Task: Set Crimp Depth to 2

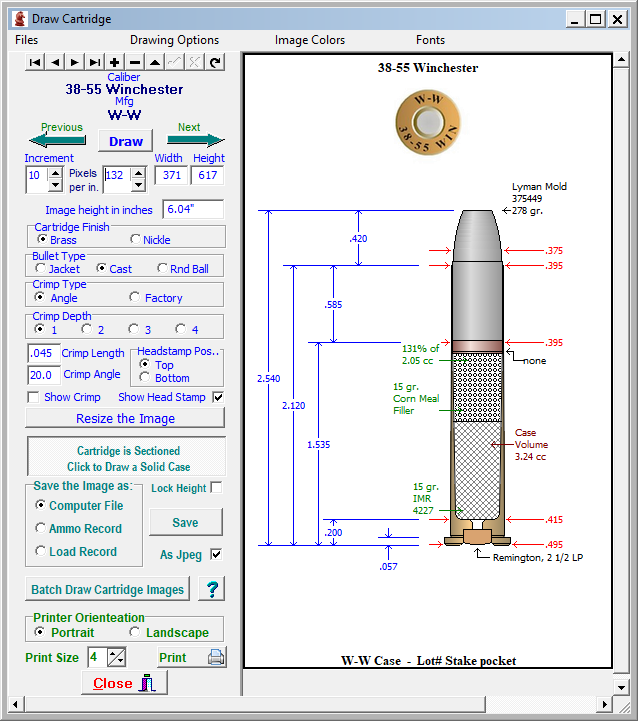Action: (x=86, y=329)
